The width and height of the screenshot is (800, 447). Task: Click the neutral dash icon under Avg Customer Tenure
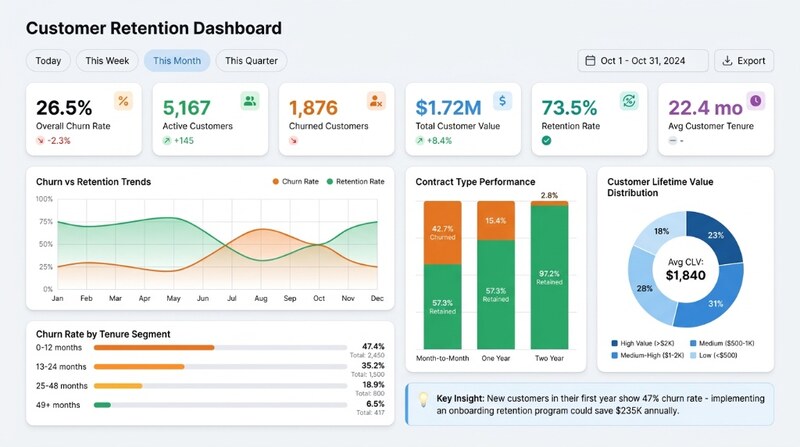click(673, 140)
